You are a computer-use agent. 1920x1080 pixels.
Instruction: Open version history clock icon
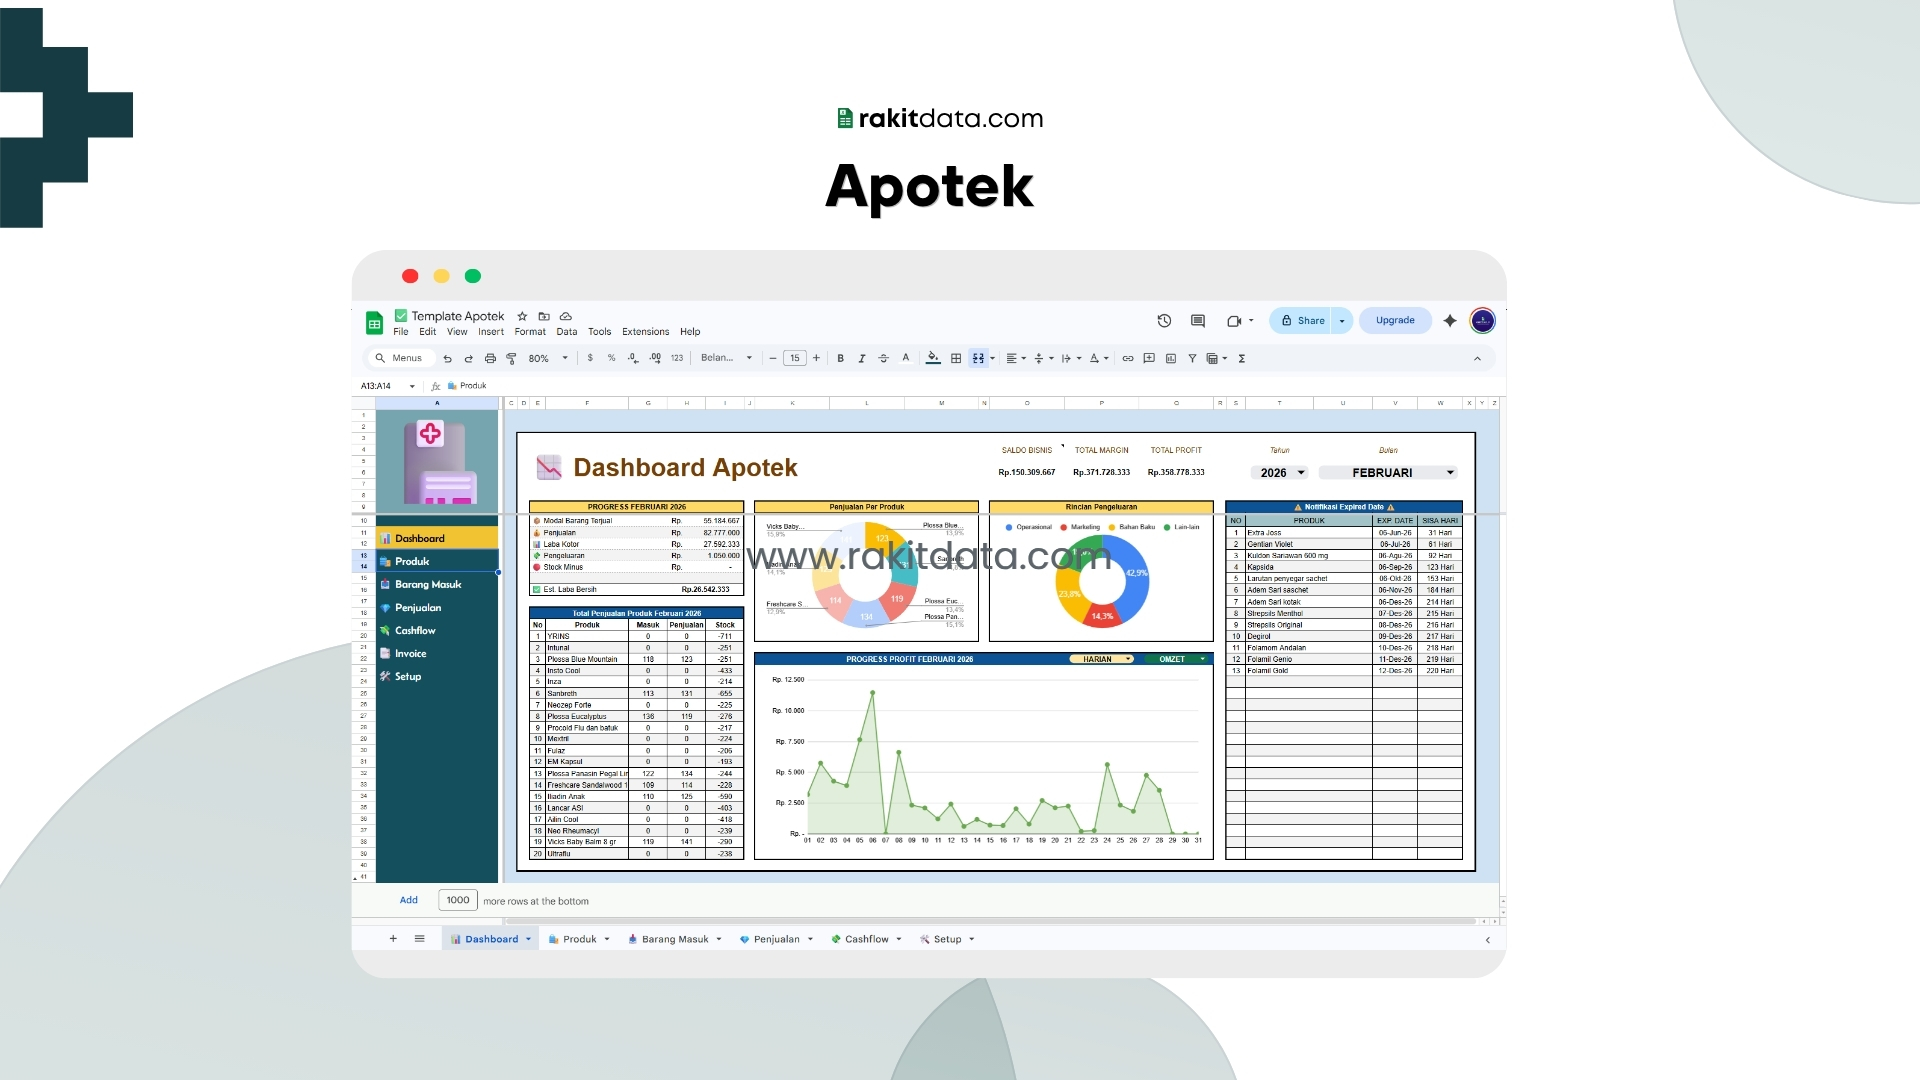pyautogui.click(x=1164, y=321)
